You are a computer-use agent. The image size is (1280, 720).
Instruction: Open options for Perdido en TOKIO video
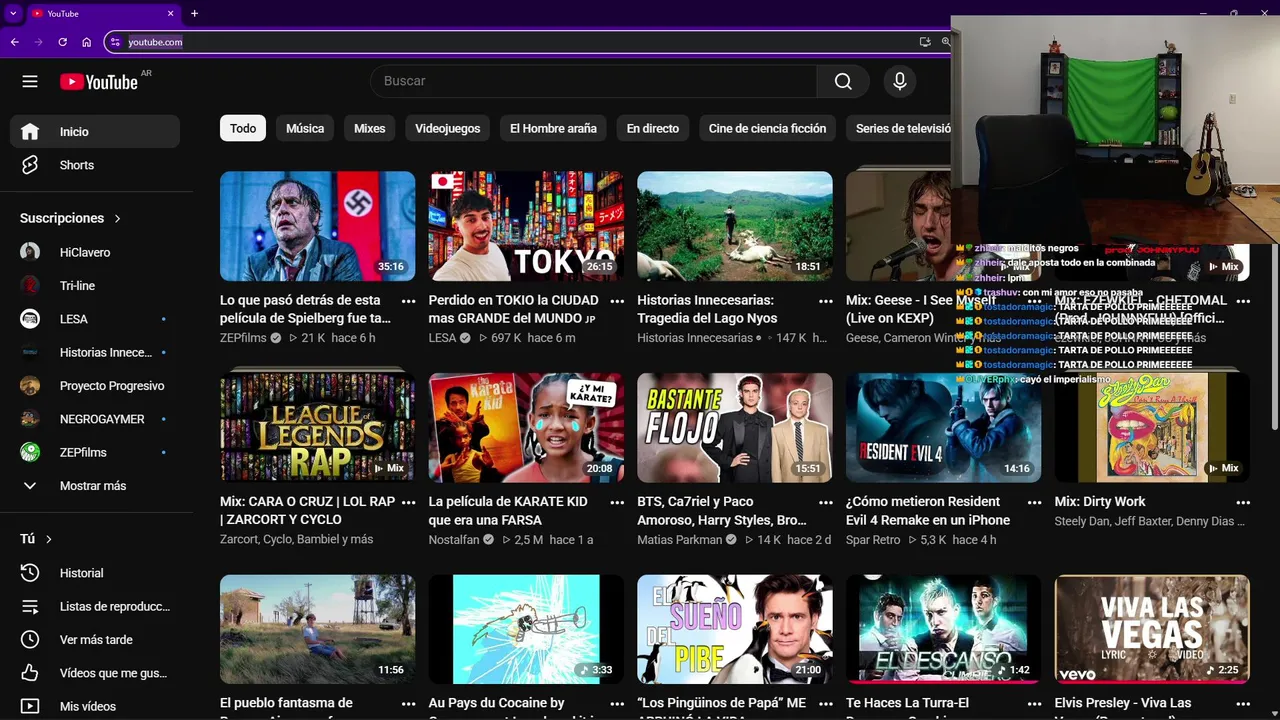(x=617, y=301)
